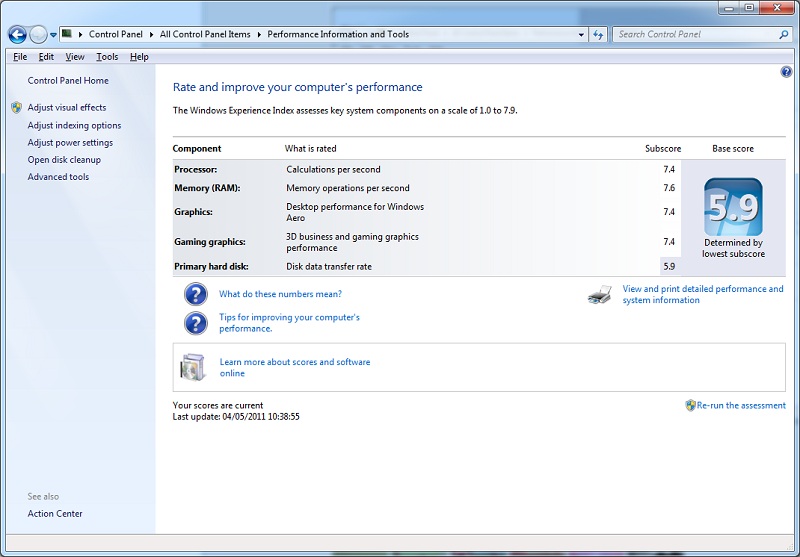Click the magnifier icon in the search box
This screenshot has width=800, height=557.
pyautogui.click(x=784, y=34)
